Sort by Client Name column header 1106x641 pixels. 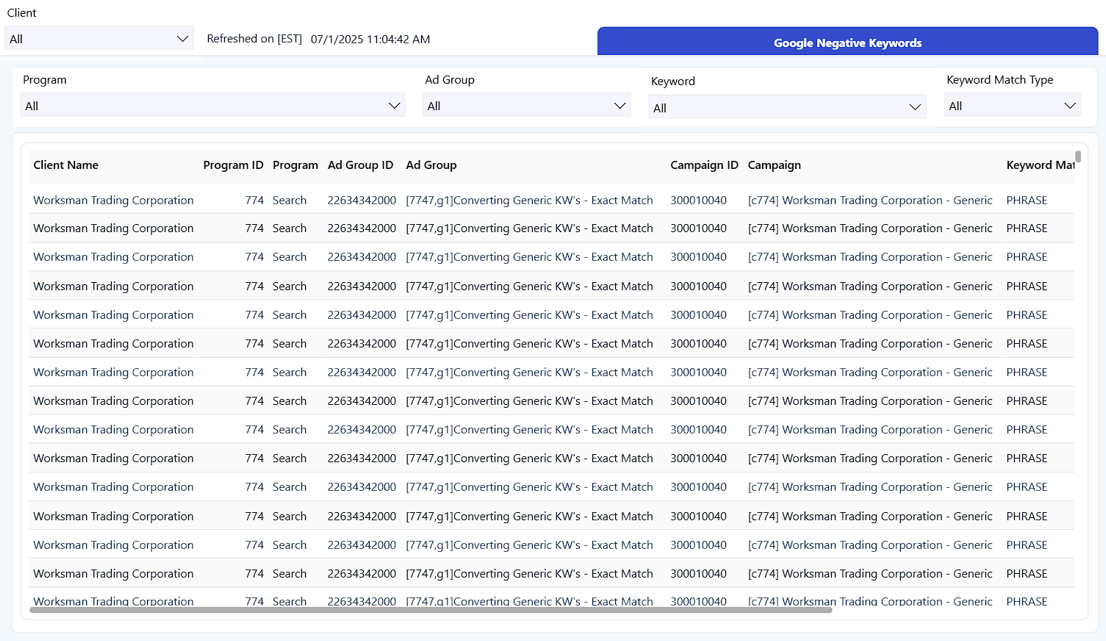66,165
